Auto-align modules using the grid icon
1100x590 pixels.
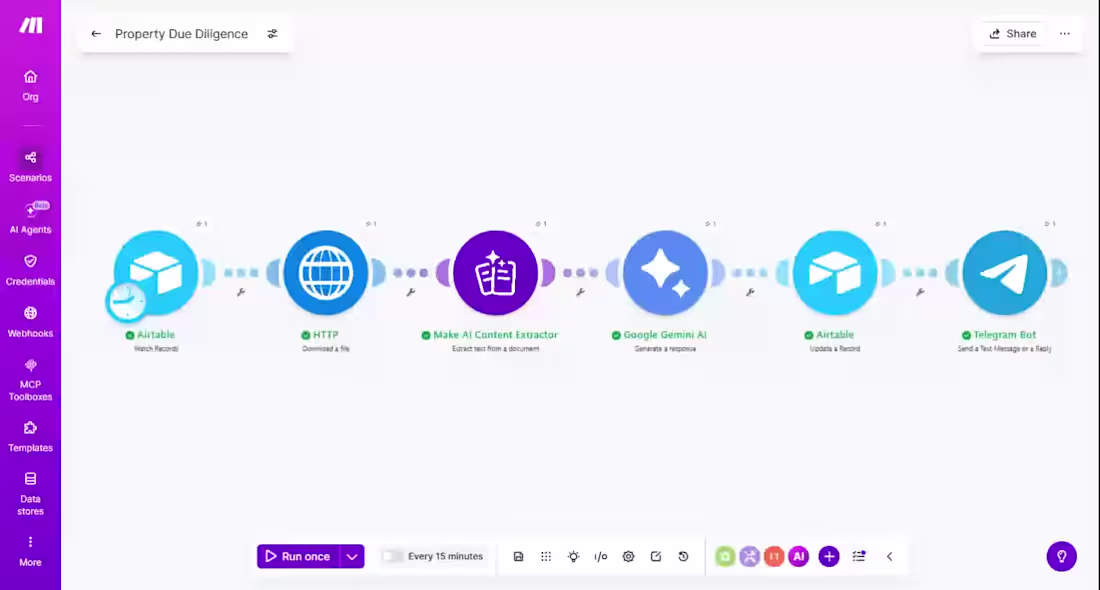click(x=546, y=556)
